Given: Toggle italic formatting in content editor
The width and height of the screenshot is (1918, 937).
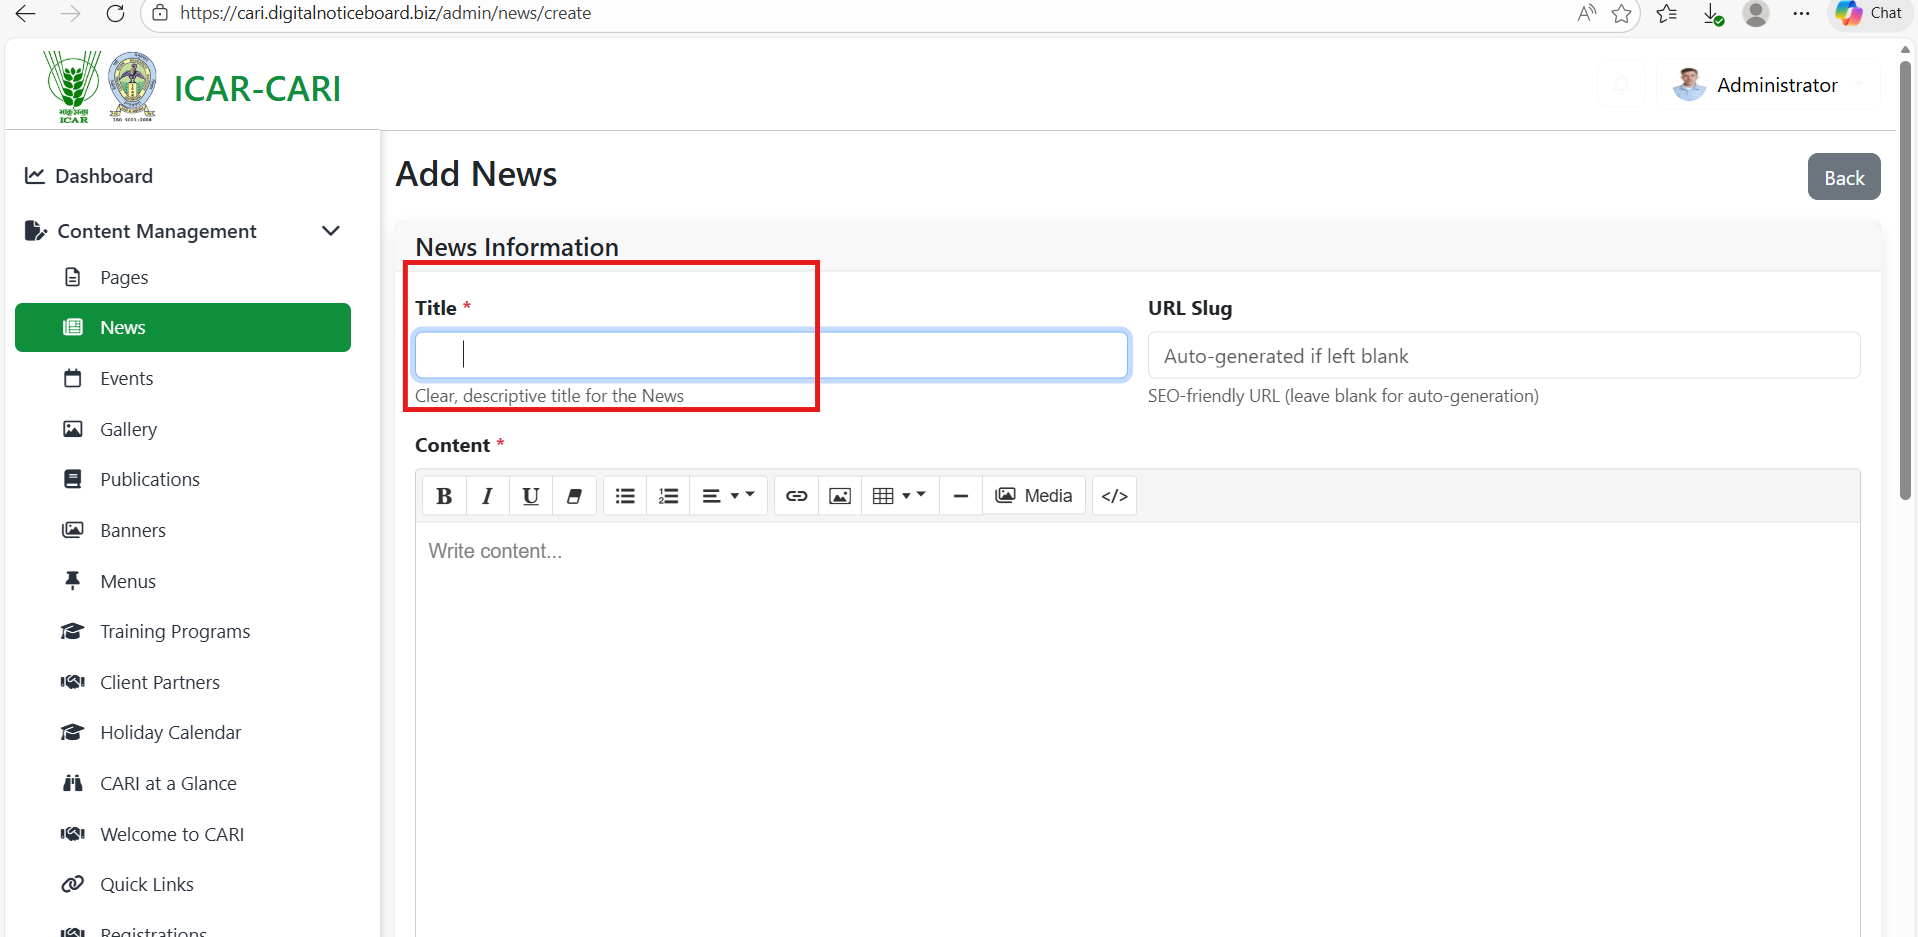Looking at the screenshot, I should (x=487, y=496).
